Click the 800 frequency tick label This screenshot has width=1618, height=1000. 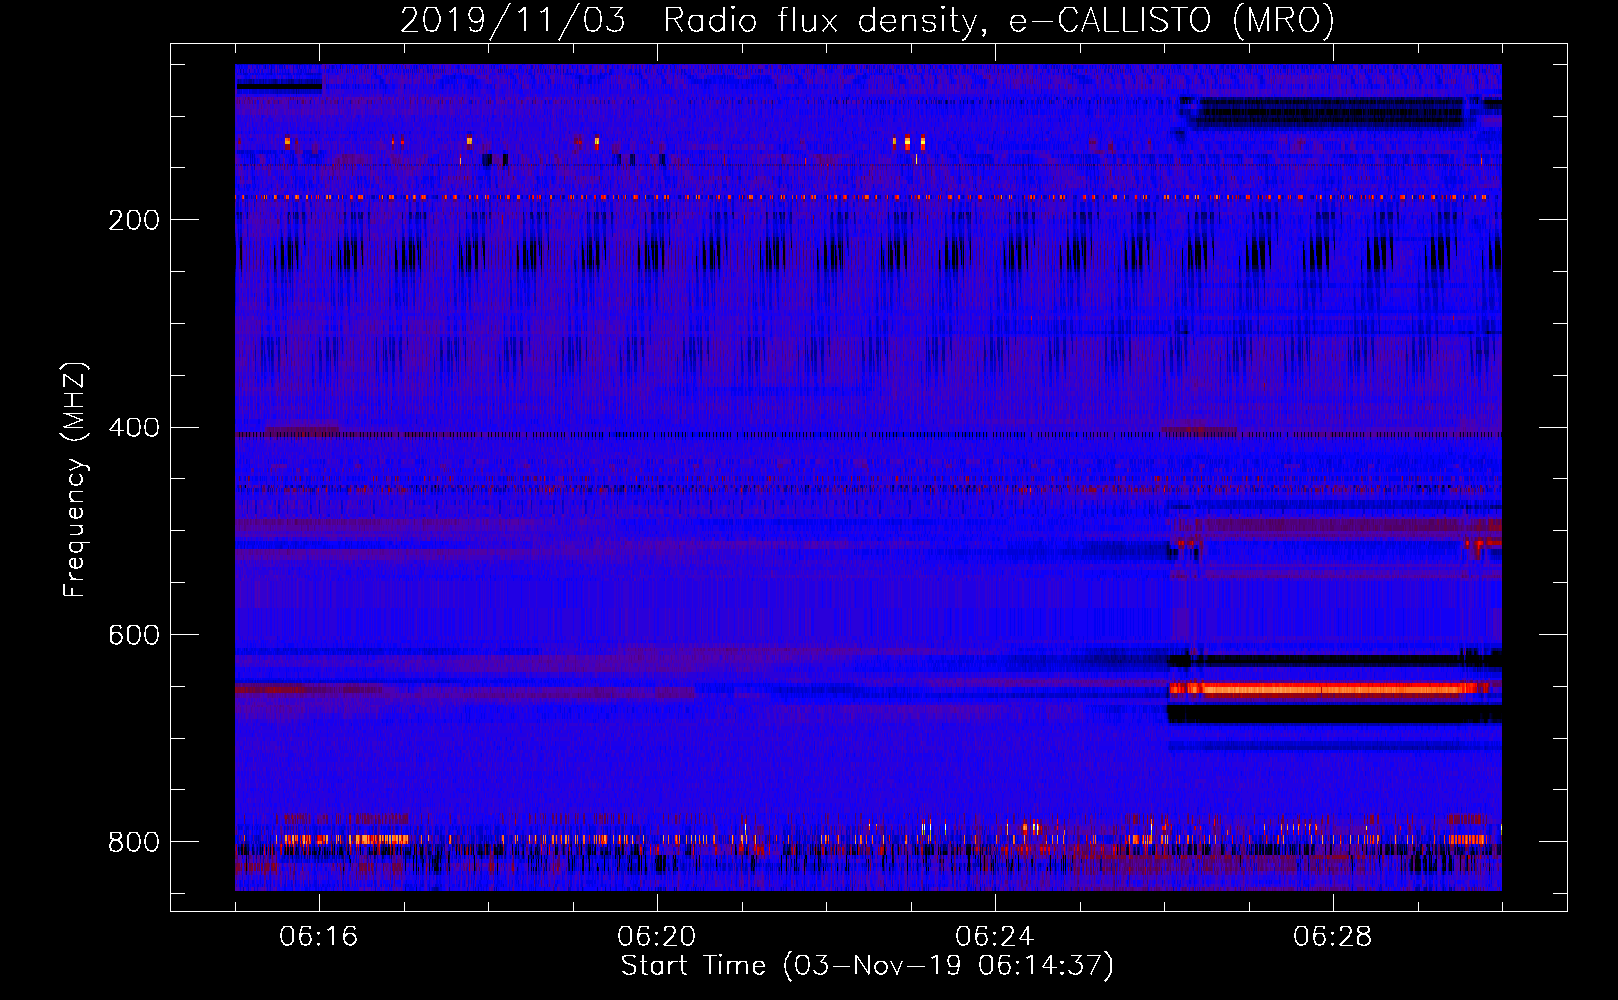tap(134, 842)
